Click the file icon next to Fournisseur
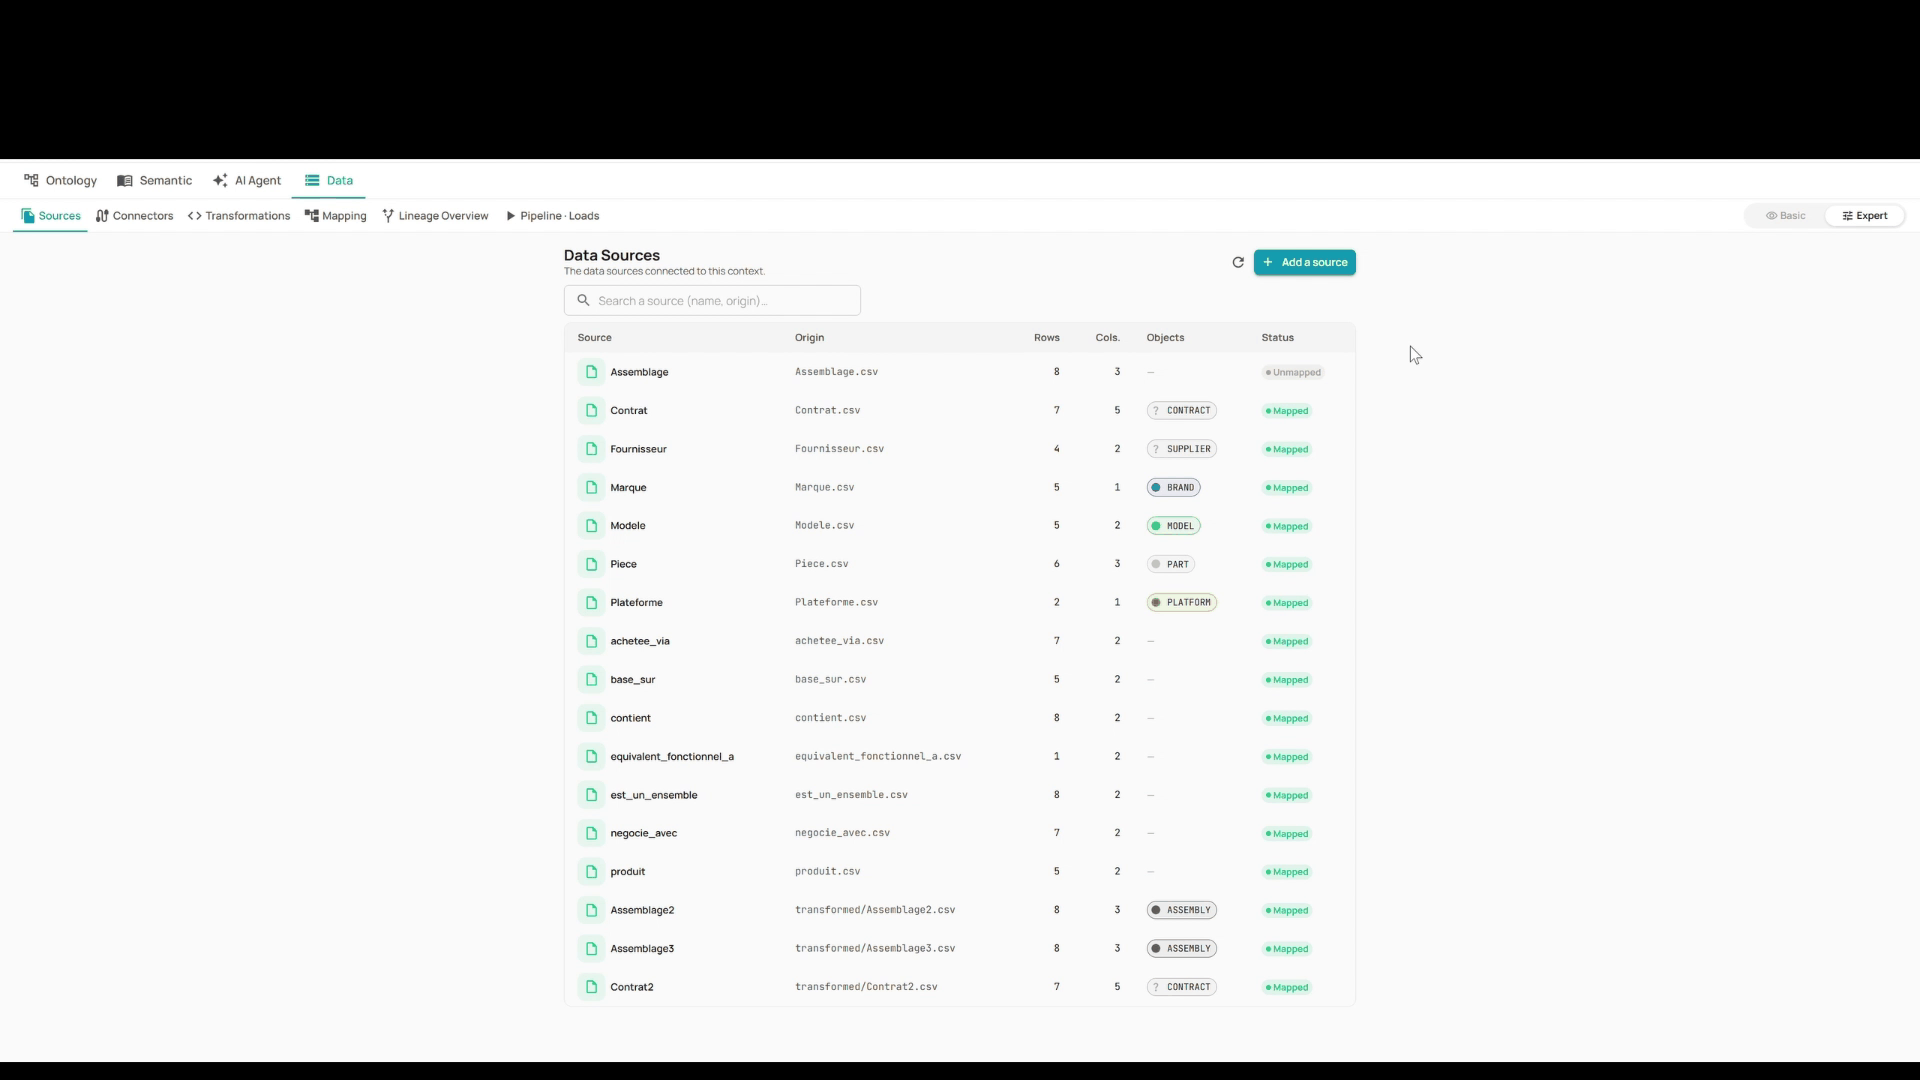The width and height of the screenshot is (1920, 1080). (x=591, y=449)
